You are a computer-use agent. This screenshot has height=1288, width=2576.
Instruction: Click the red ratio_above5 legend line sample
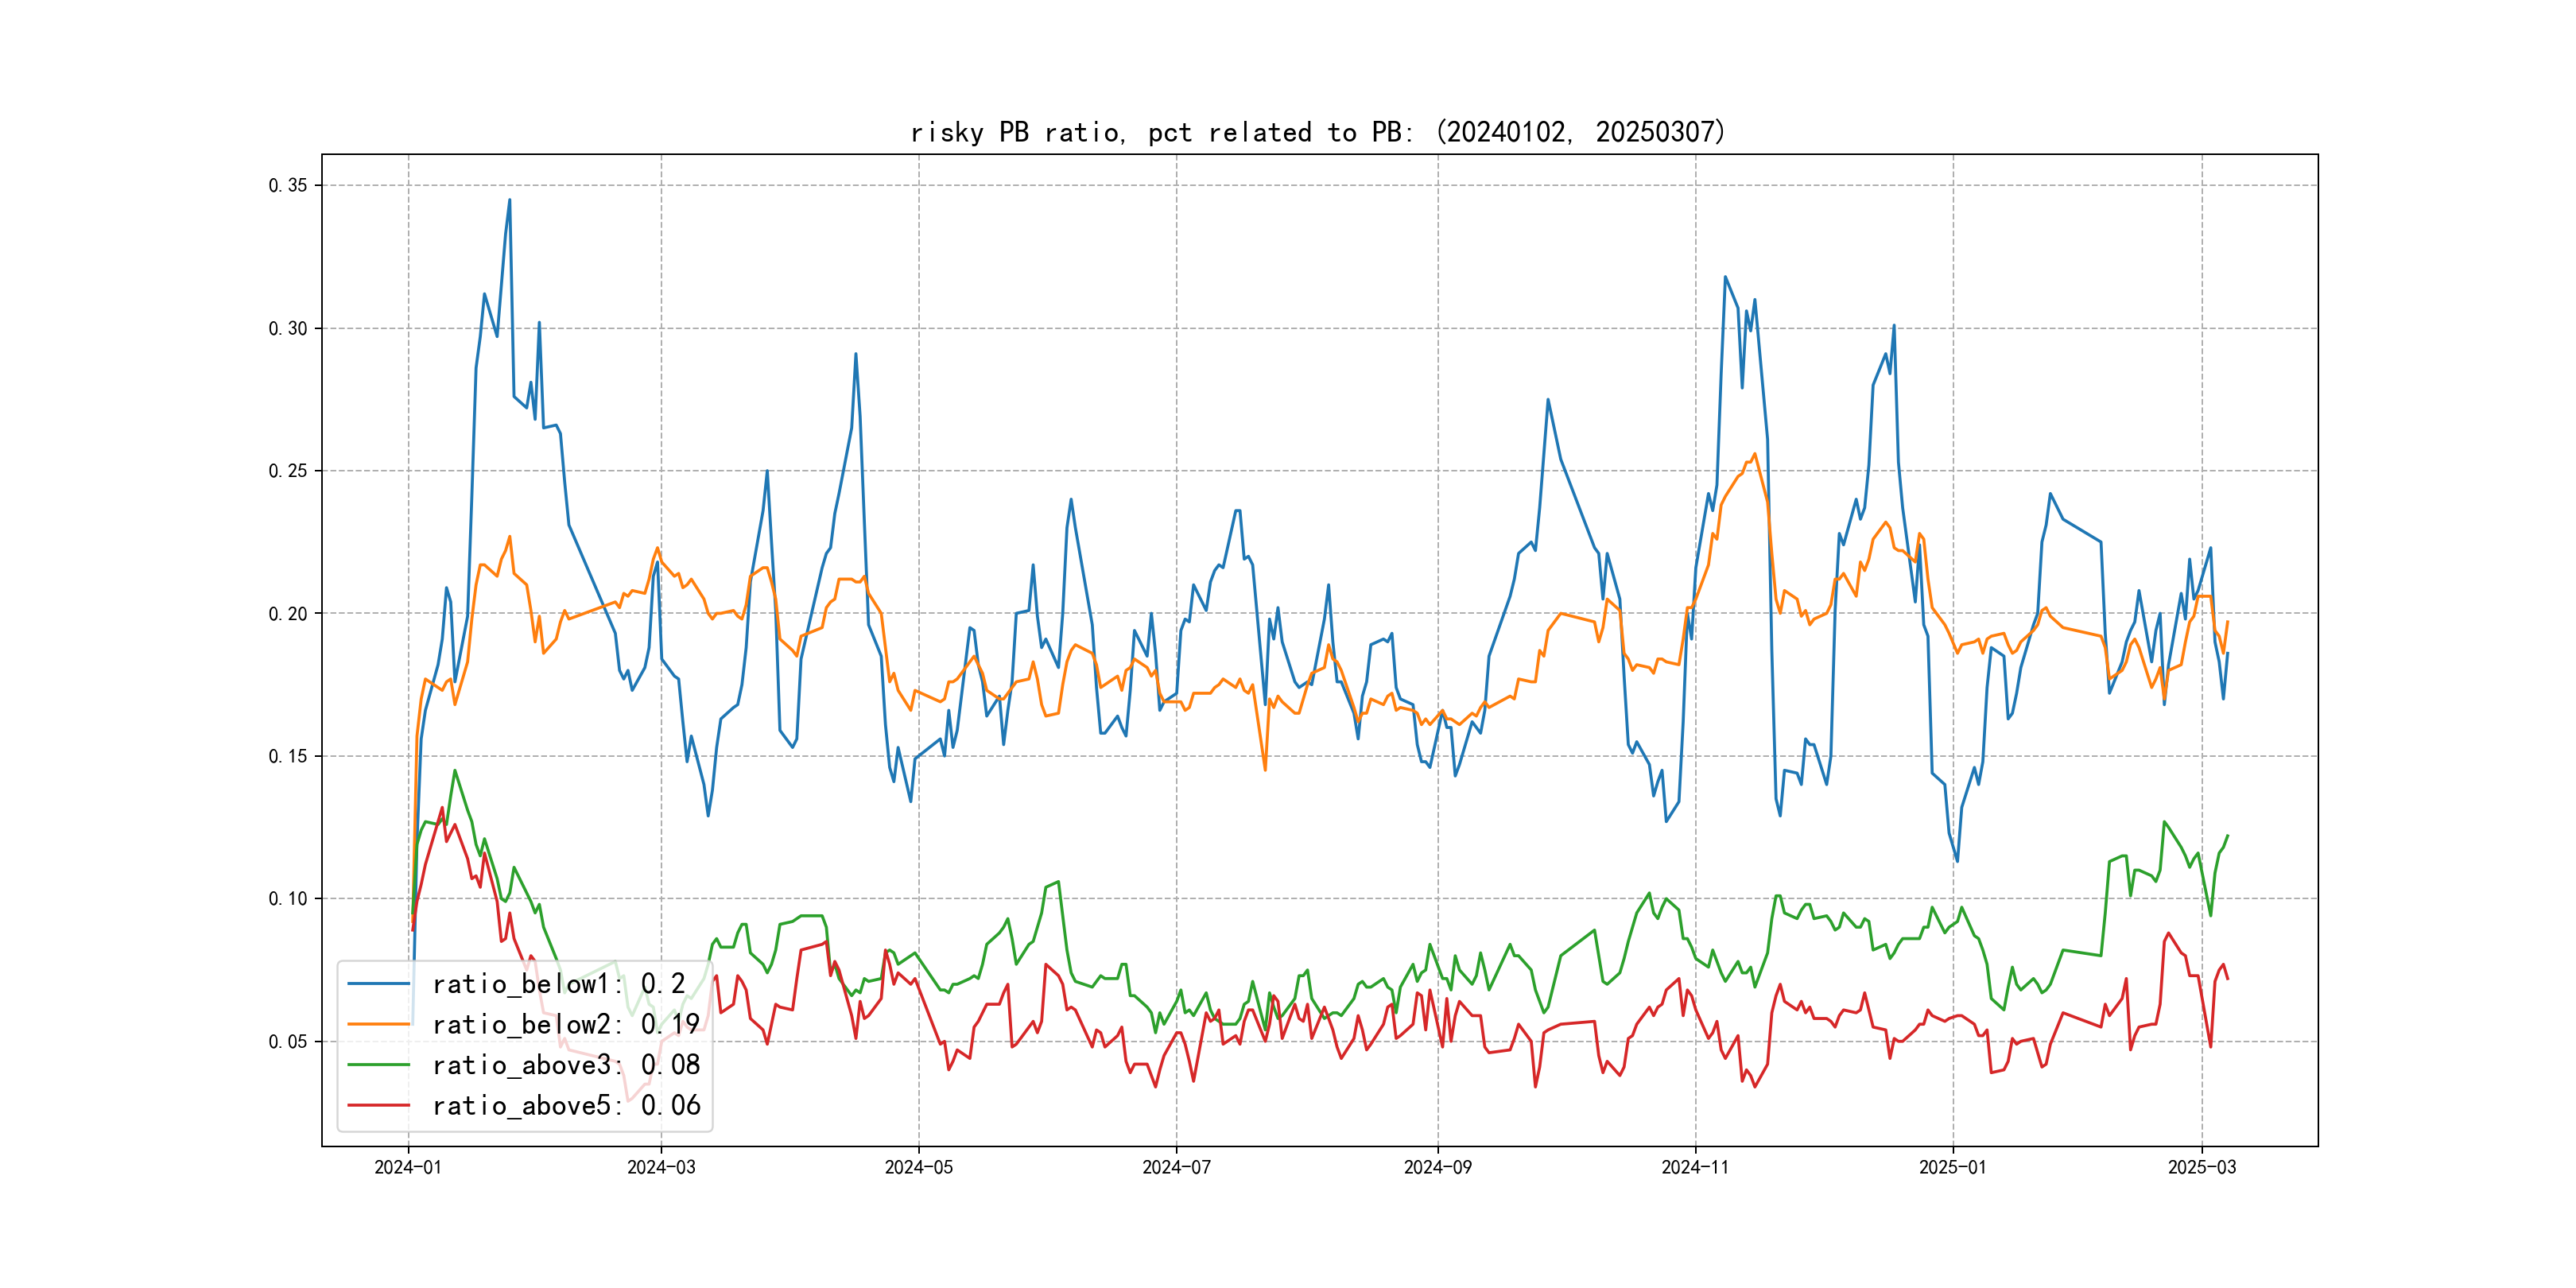[378, 1105]
